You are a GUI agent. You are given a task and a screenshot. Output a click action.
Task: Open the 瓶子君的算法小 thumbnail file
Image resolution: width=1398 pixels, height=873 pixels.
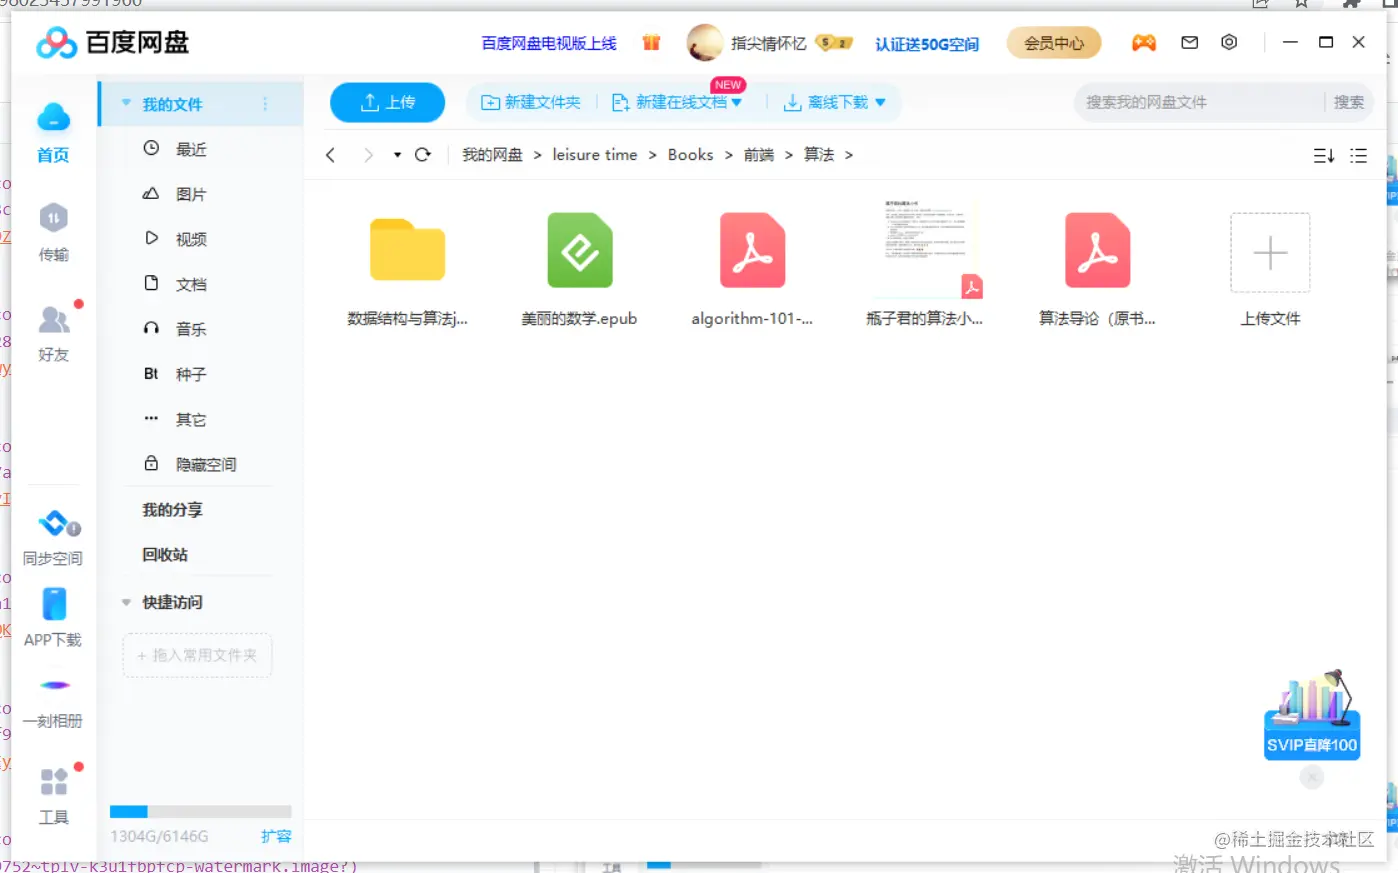pos(925,248)
